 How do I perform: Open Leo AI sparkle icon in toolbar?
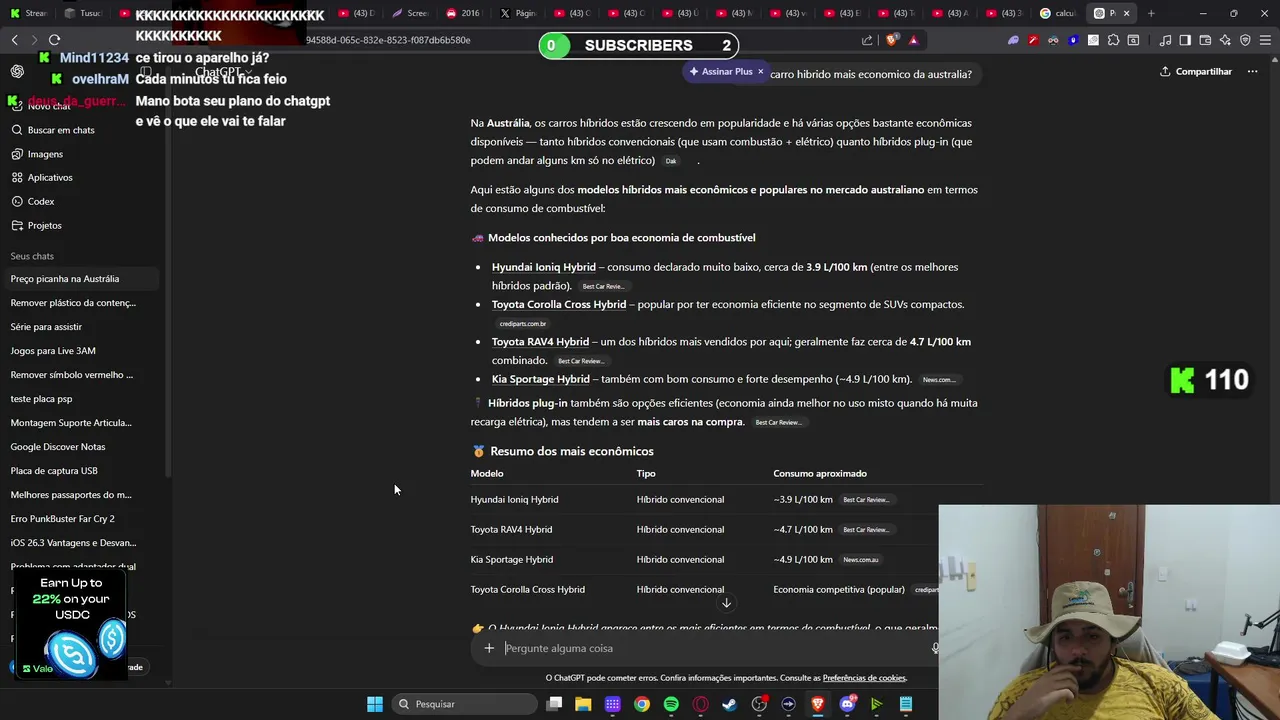point(1225,40)
